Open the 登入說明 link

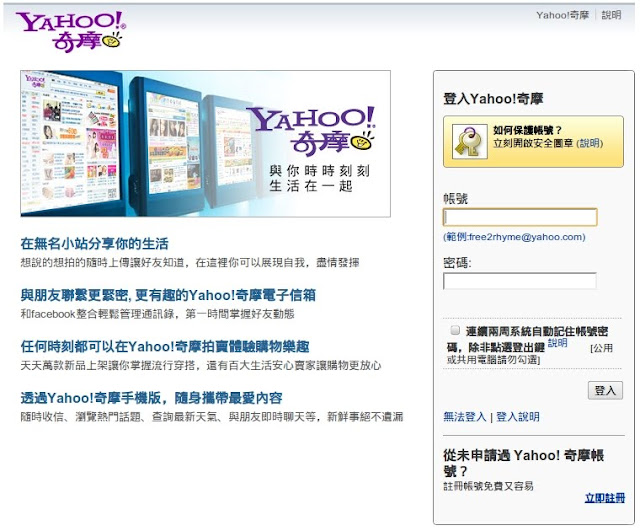[x=518, y=417]
